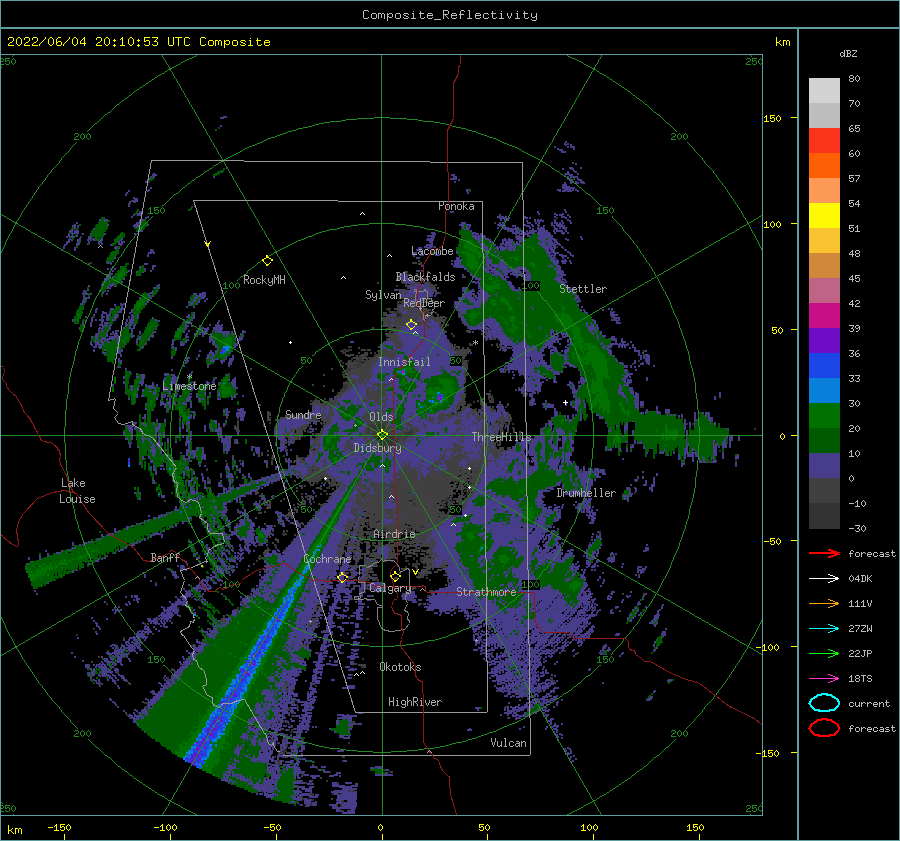The width and height of the screenshot is (900, 841).
Task: Click the km label at bottom left
Action: point(14,830)
